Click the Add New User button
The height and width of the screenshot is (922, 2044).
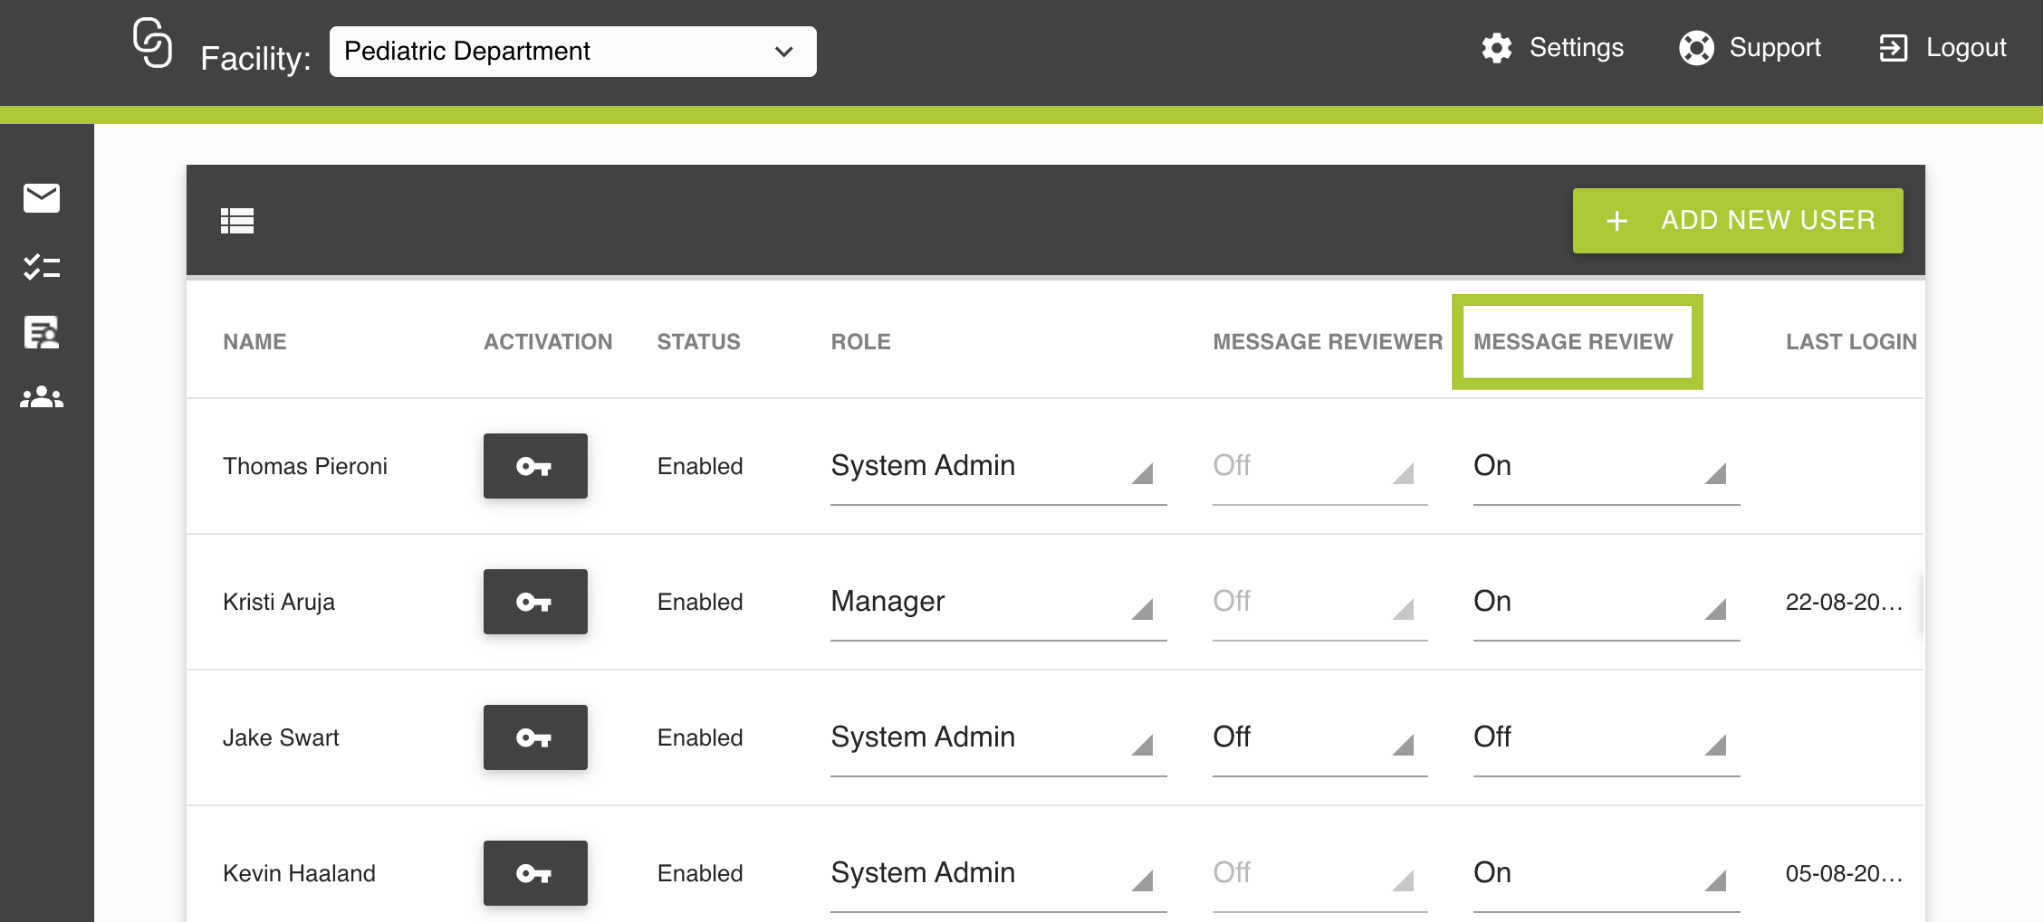[1737, 220]
